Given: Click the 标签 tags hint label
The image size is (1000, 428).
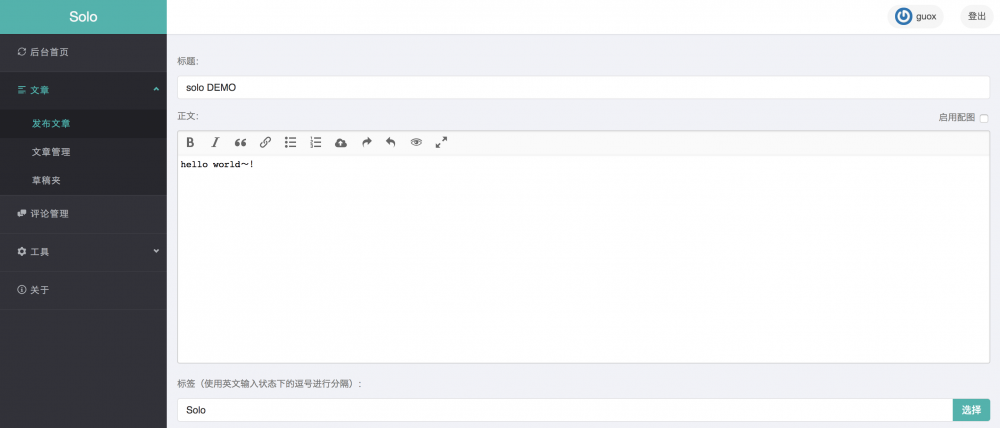Looking at the screenshot, I should pyautogui.click(x=270, y=384).
